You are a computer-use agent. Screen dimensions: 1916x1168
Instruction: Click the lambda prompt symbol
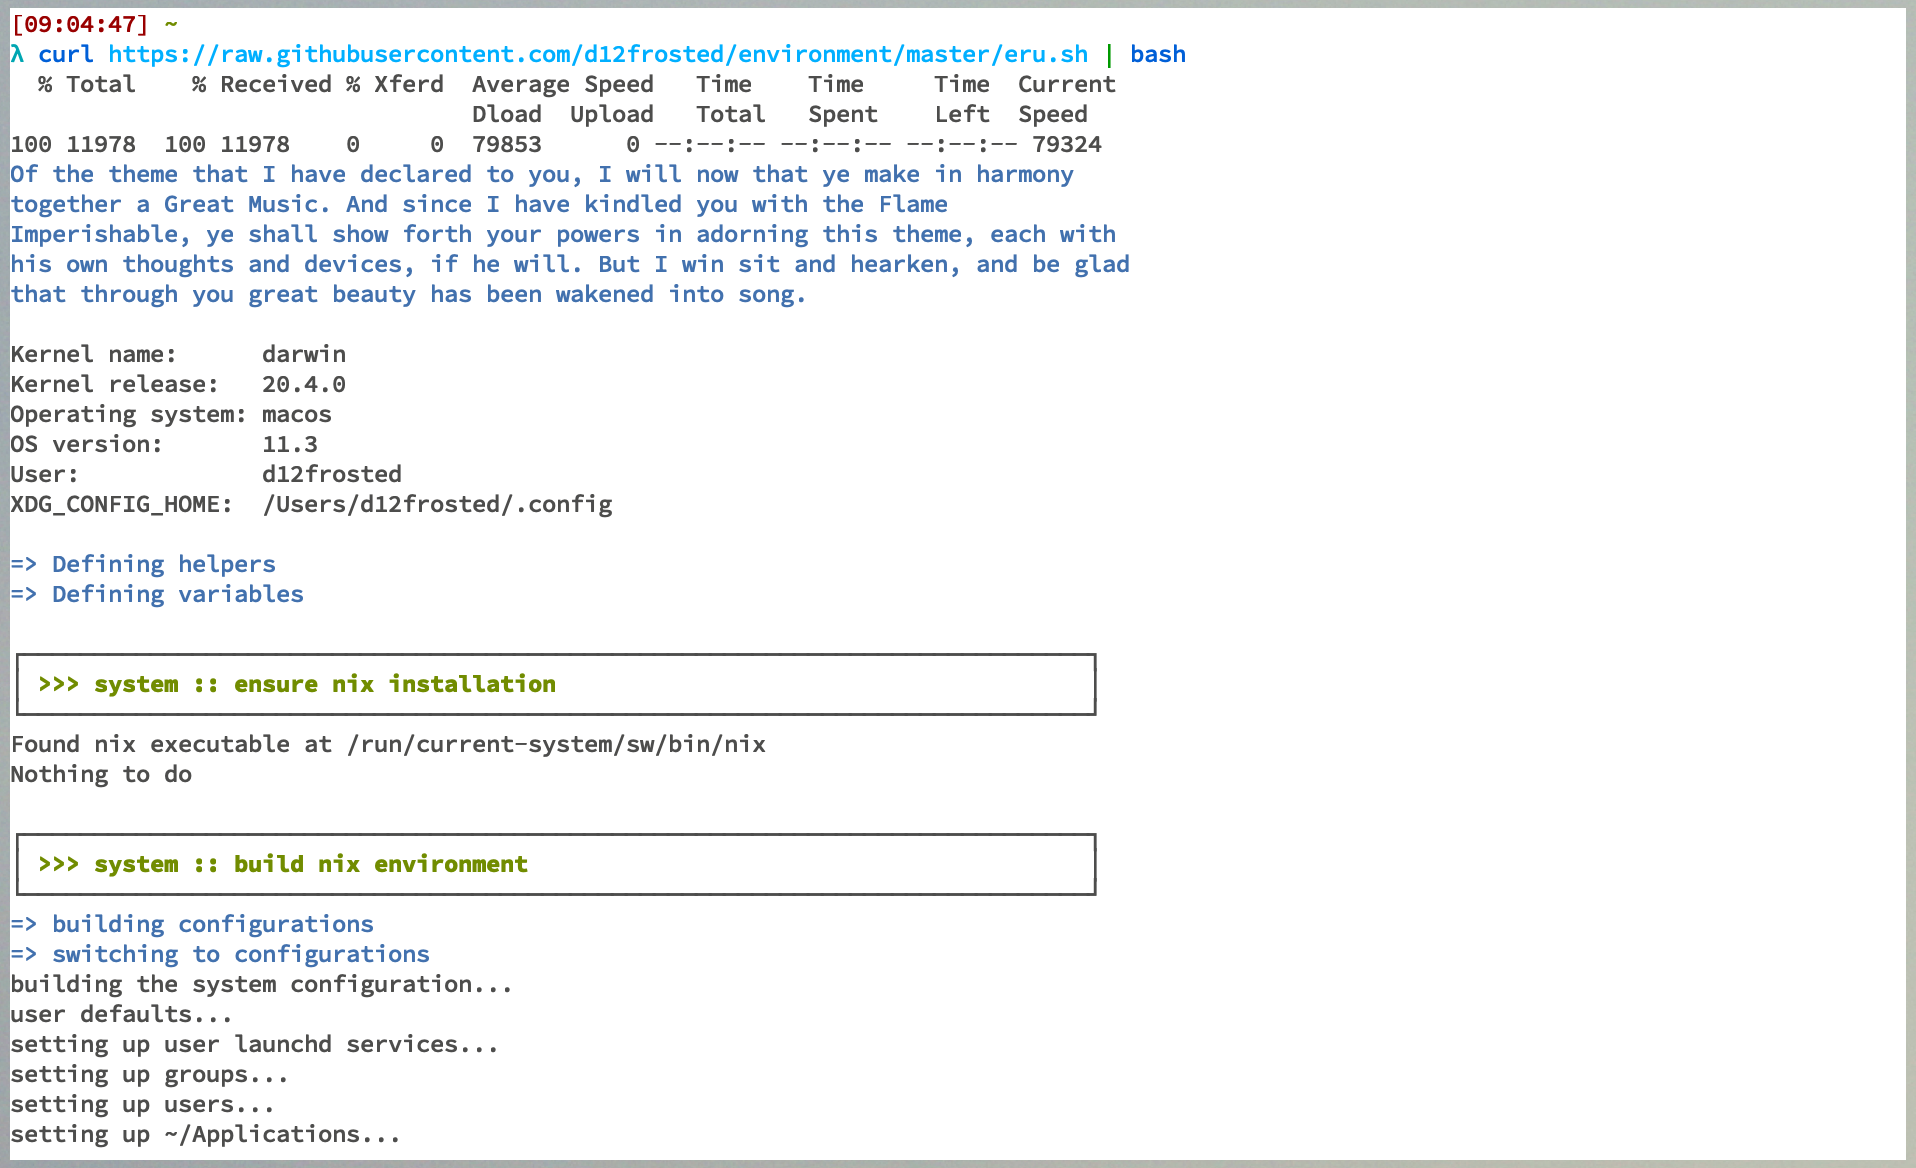17,54
